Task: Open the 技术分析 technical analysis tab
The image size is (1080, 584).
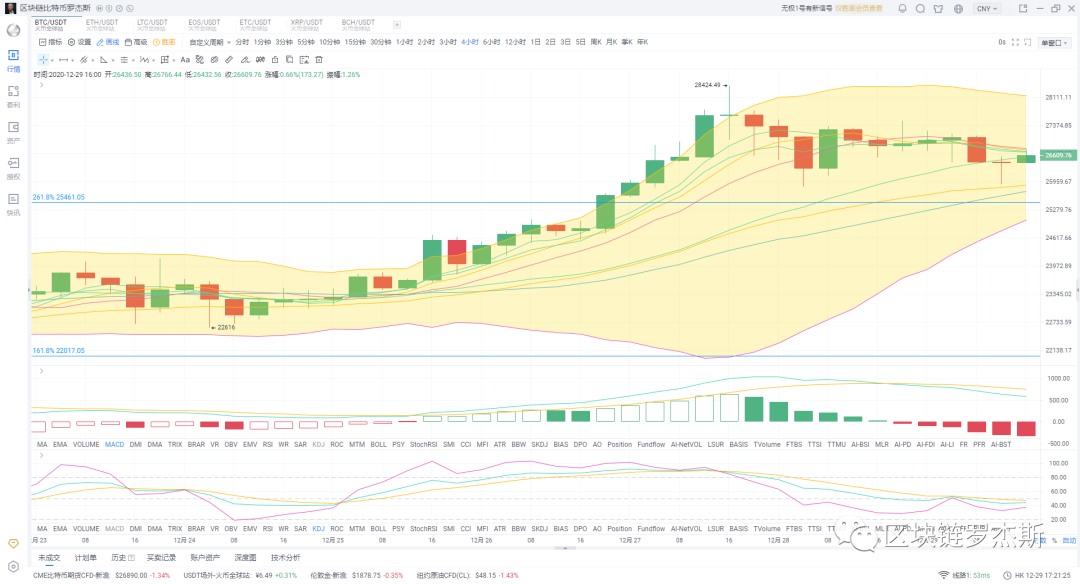Action: click(x=285, y=558)
